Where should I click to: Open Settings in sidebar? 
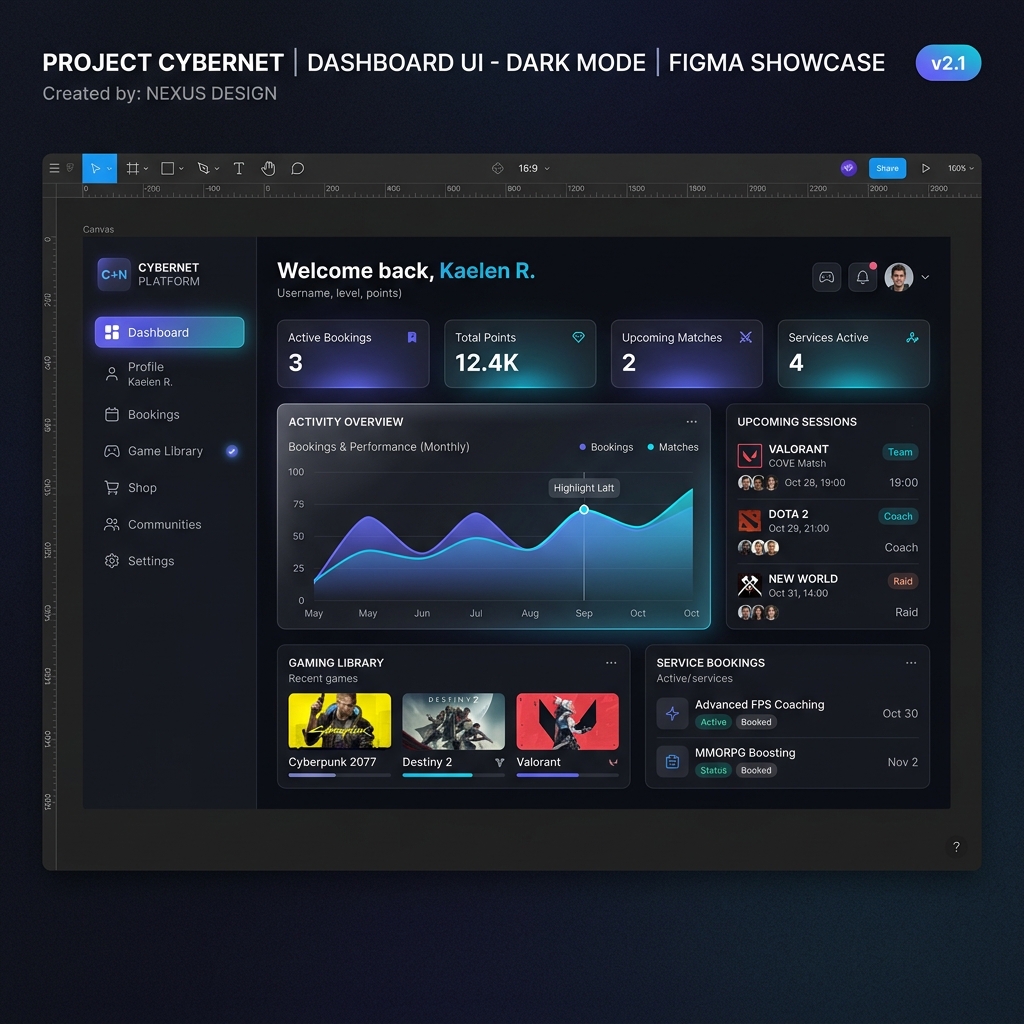(x=170, y=561)
